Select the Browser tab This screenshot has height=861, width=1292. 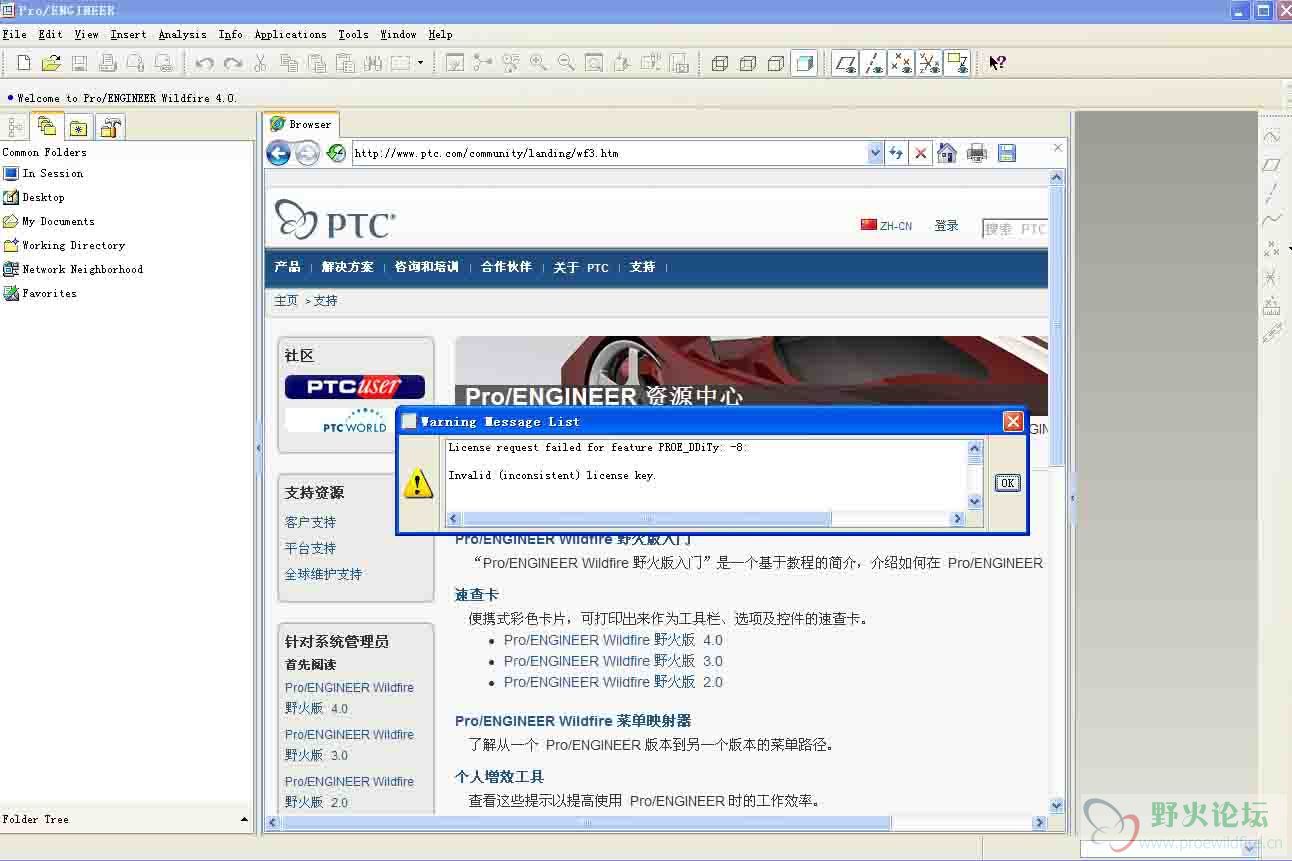pyautogui.click(x=302, y=124)
